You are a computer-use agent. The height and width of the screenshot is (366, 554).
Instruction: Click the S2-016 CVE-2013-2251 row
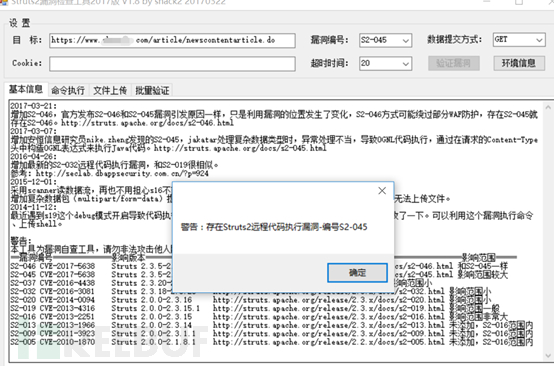pos(259,317)
